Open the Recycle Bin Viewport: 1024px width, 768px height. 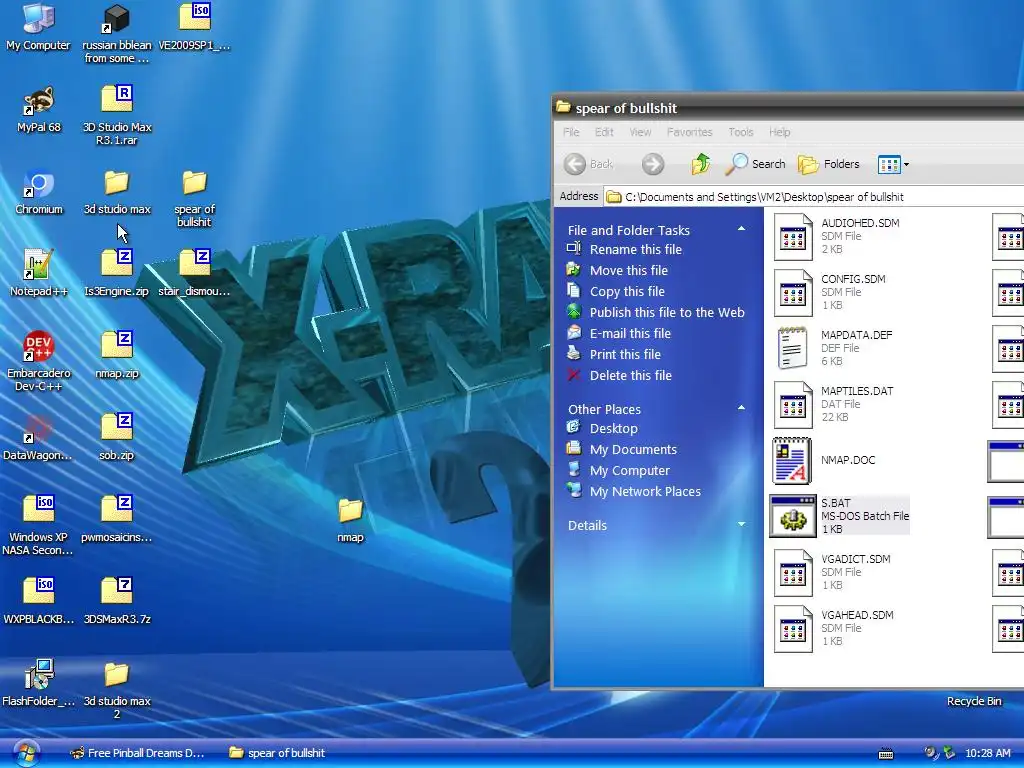coord(974,701)
